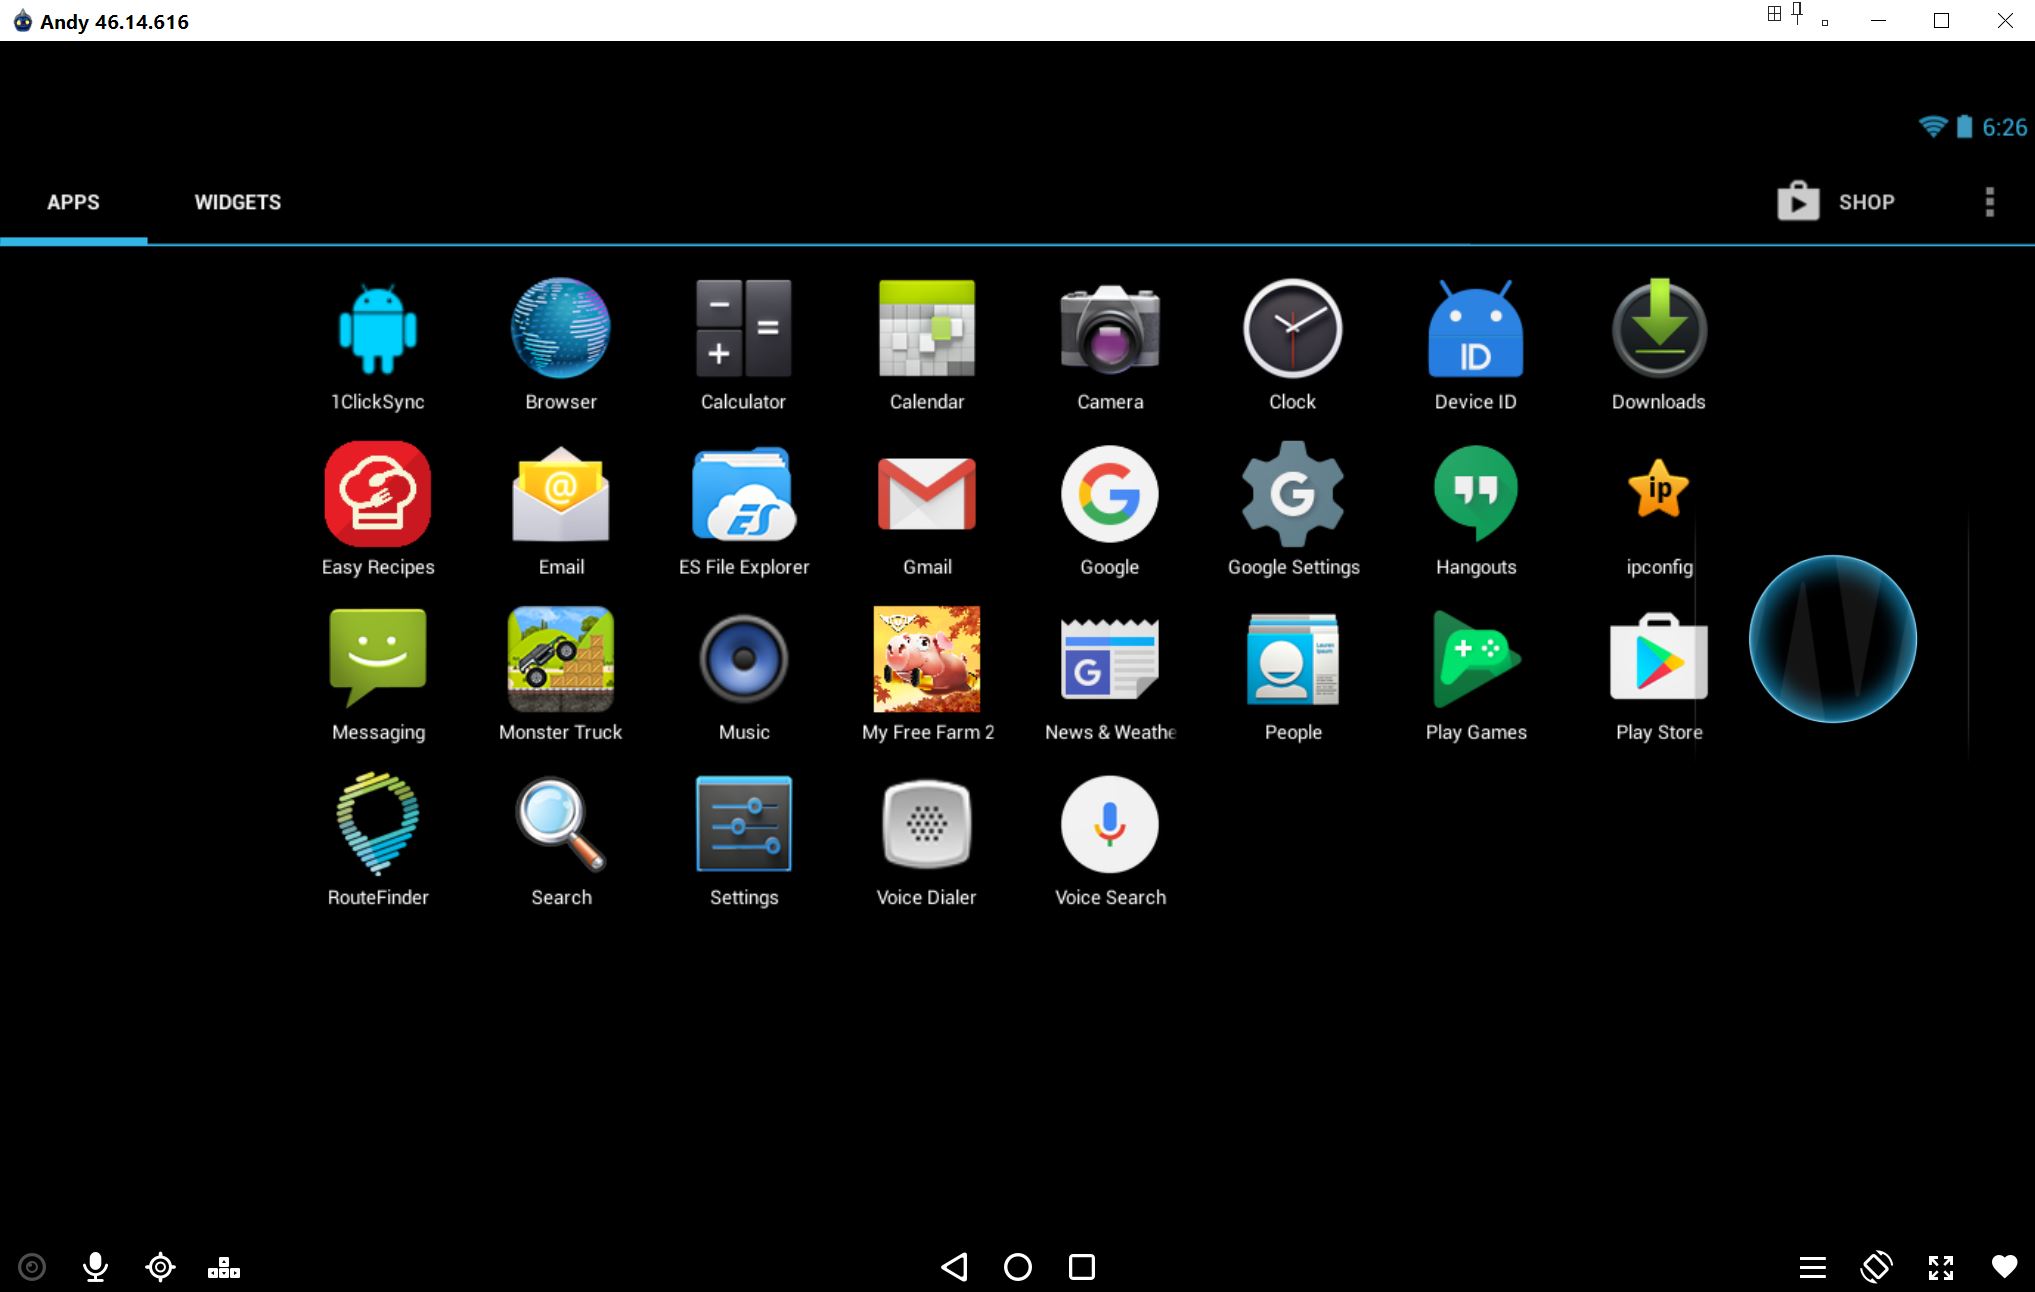
Task: Open the Play Store app
Action: coord(1659,675)
